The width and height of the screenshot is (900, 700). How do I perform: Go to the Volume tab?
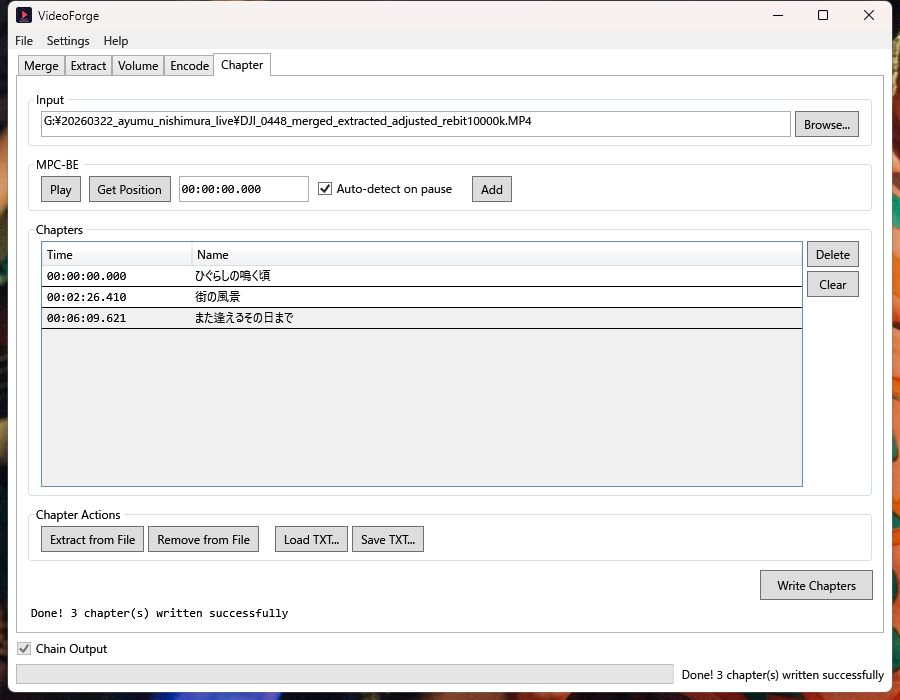(138, 66)
